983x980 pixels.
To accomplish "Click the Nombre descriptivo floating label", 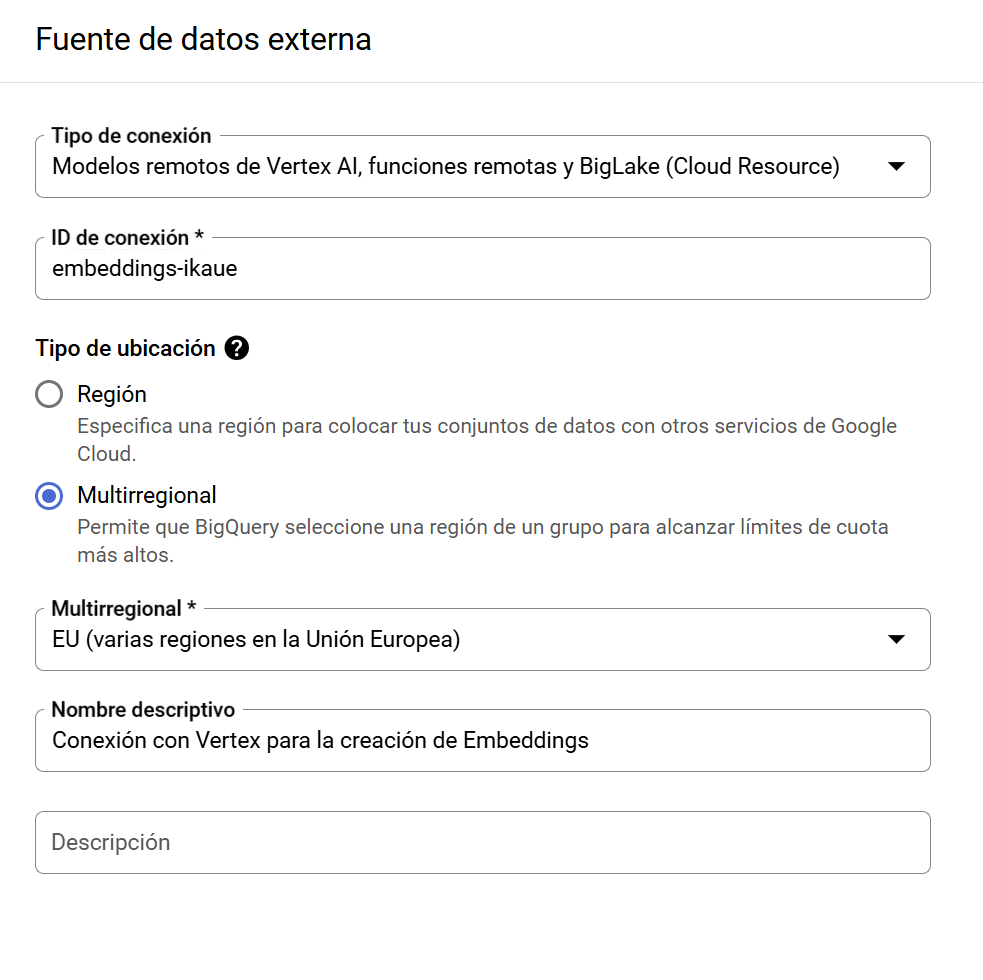I will point(143,710).
